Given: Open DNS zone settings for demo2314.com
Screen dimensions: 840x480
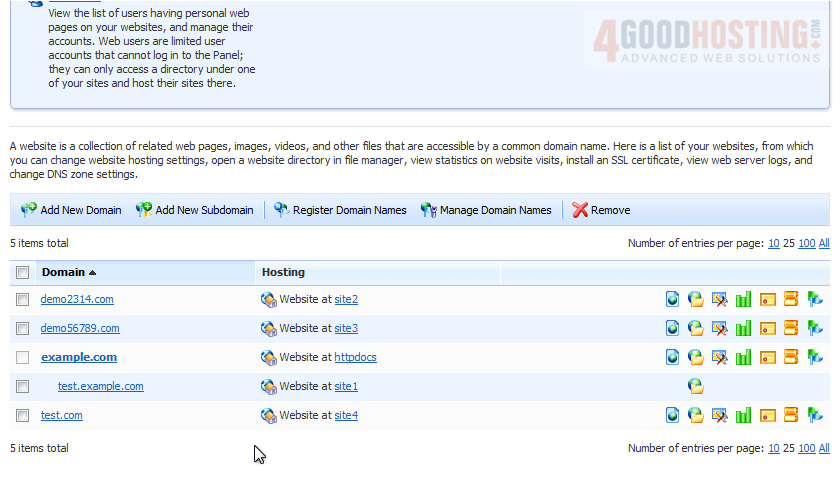Looking at the screenshot, I should point(815,299).
